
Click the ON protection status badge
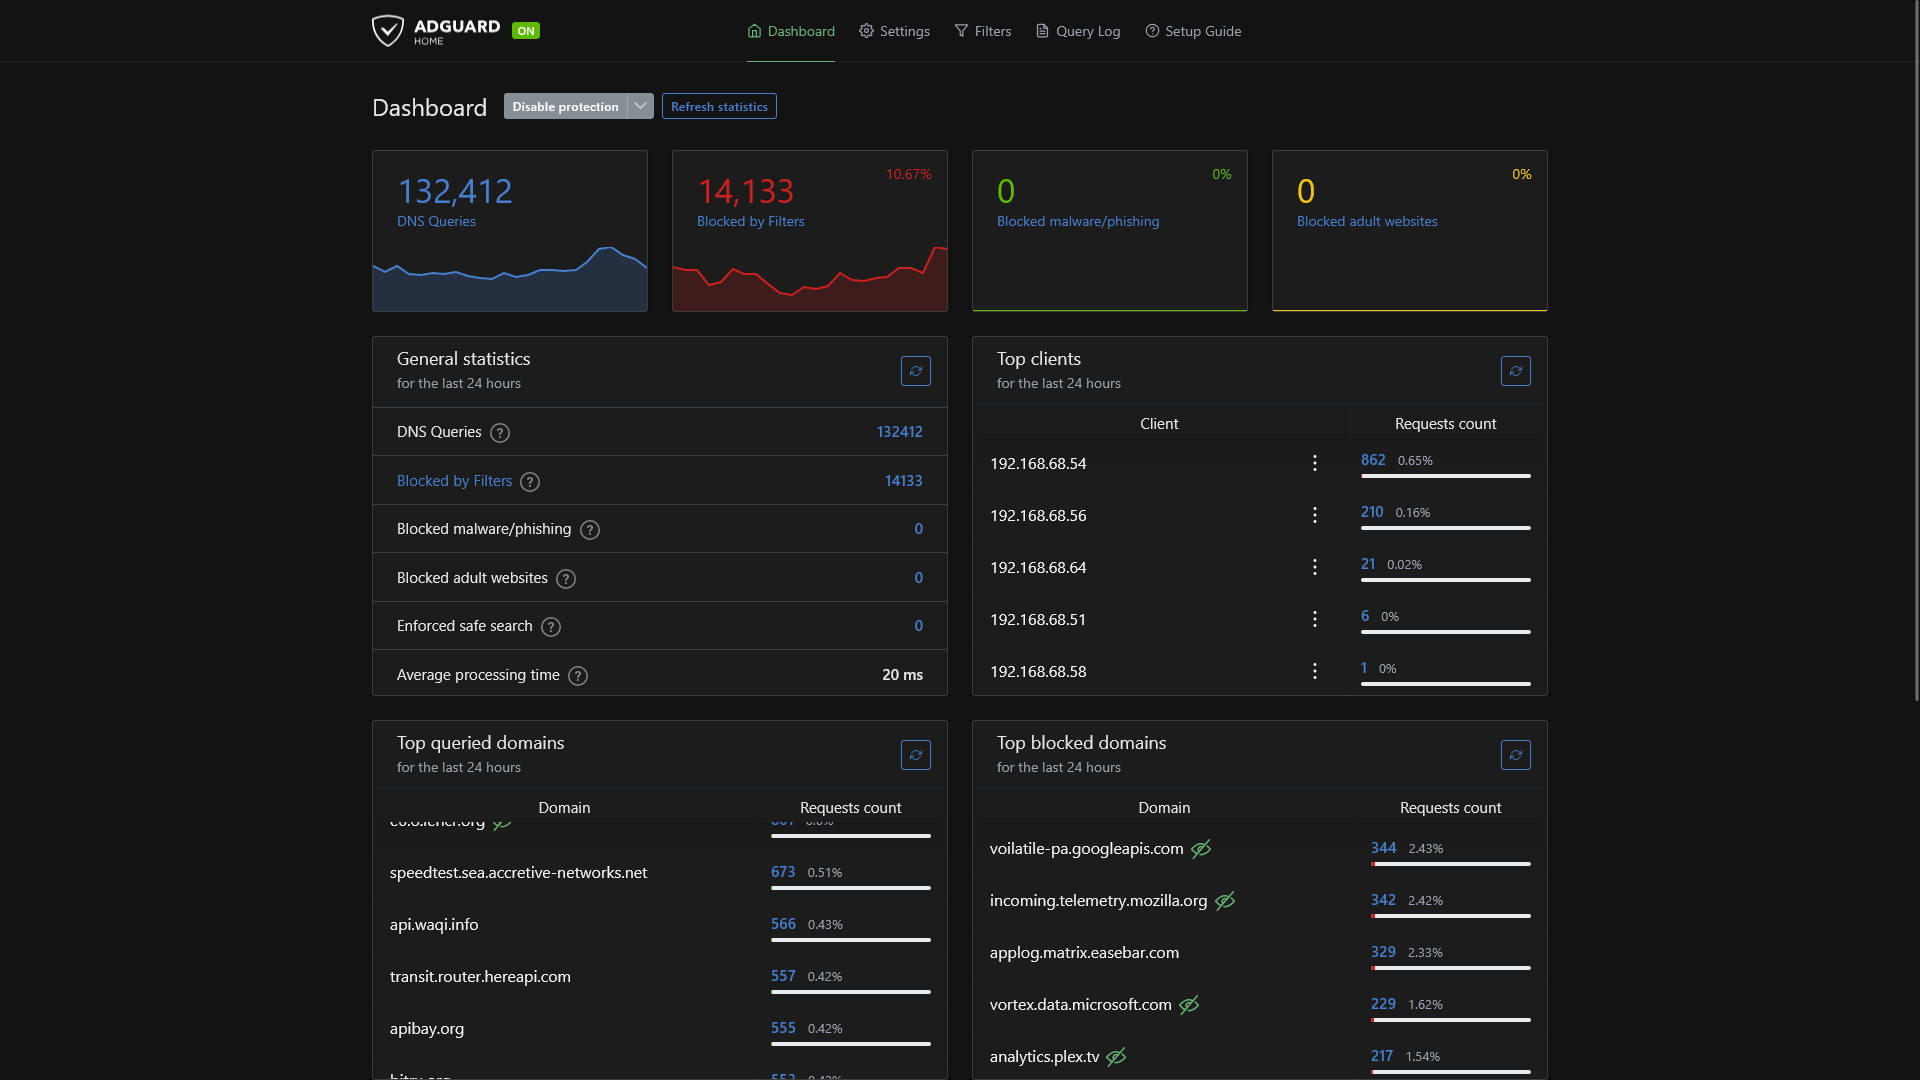point(526,31)
